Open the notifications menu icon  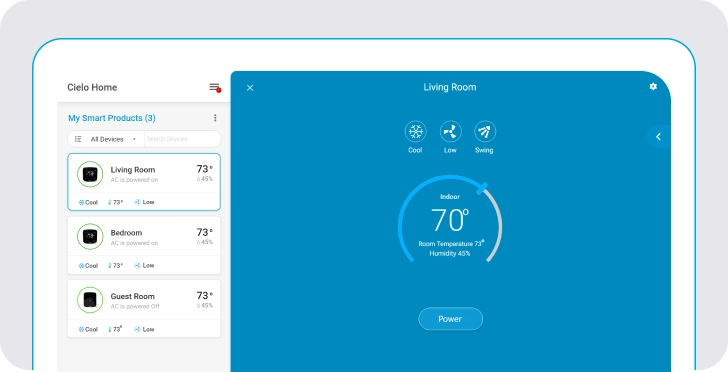[x=214, y=87]
